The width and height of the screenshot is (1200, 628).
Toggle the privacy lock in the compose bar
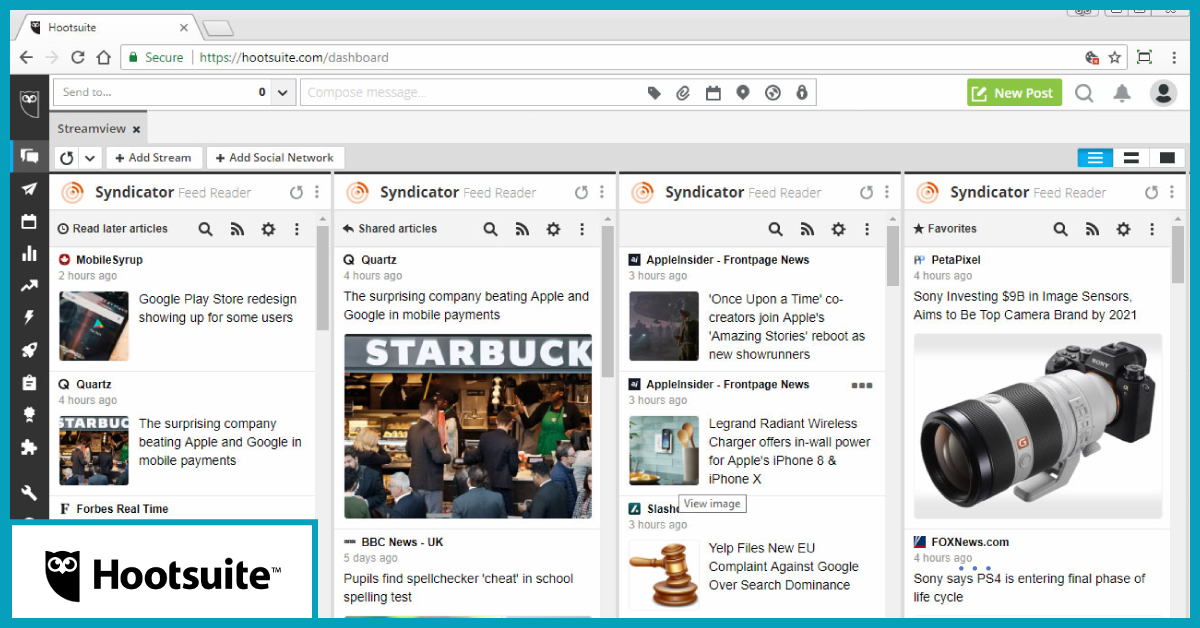click(x=802, y=92)
